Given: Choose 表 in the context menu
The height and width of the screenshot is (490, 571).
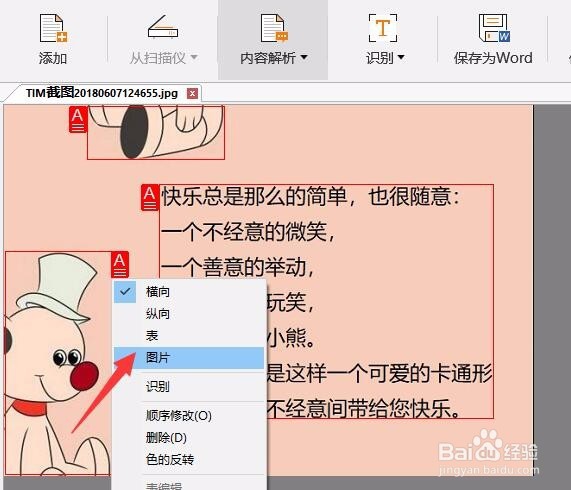Looking at the screenshot, I should [189, 335].
